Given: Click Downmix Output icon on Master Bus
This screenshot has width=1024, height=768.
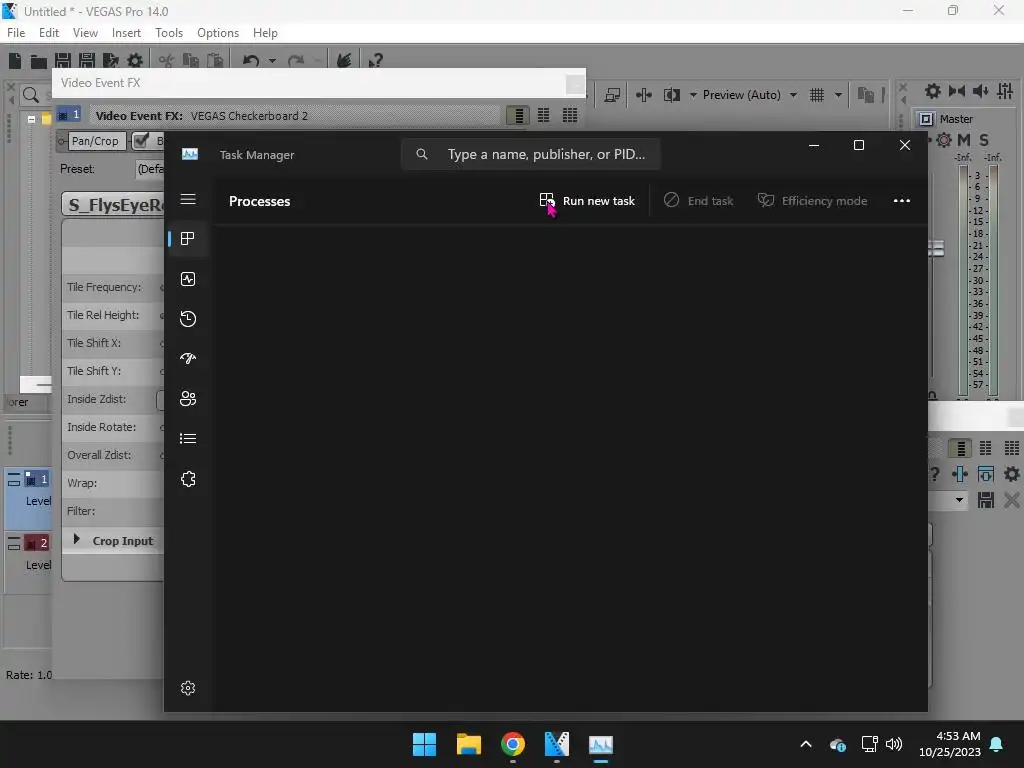Looking at the screenshot, I should pyautogui.click(x=957, y=91).
